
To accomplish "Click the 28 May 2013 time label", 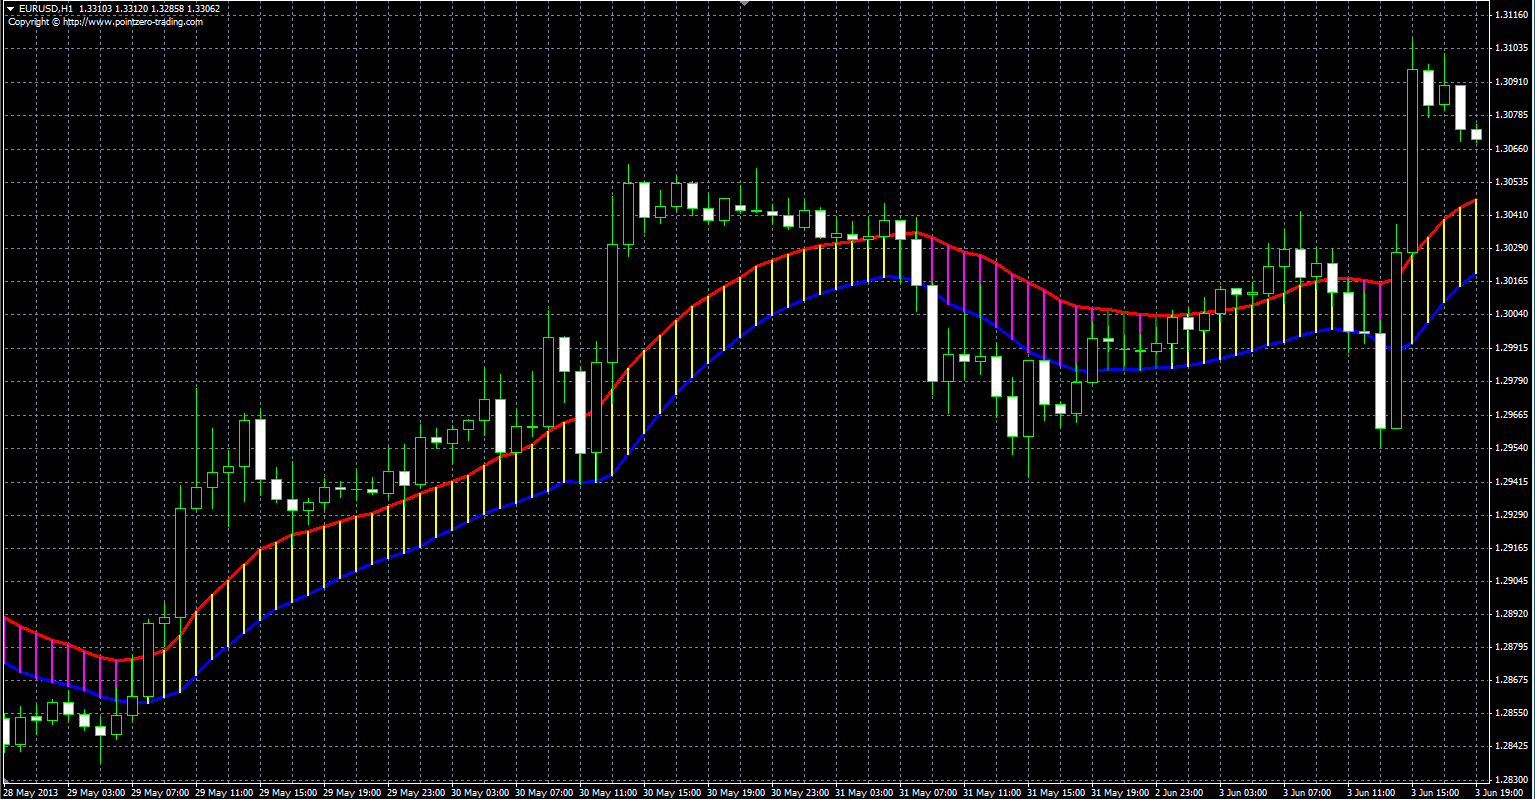I will pyautogui.click(x=30, y=792).
